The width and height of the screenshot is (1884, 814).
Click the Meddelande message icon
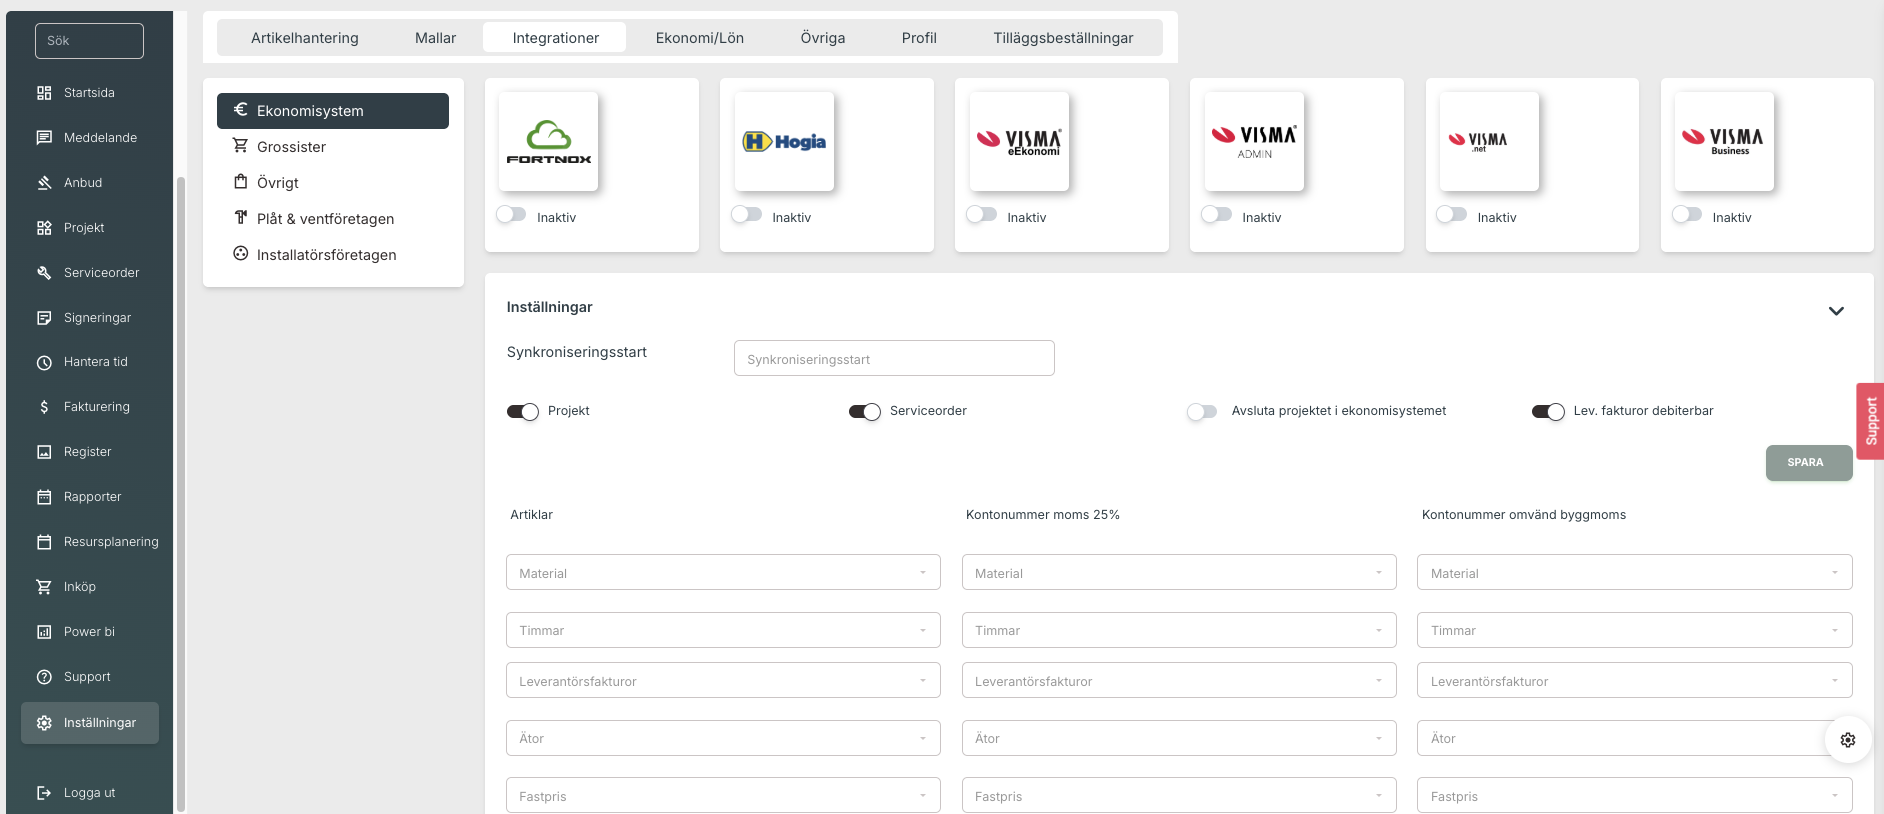(x=44, y=138)
